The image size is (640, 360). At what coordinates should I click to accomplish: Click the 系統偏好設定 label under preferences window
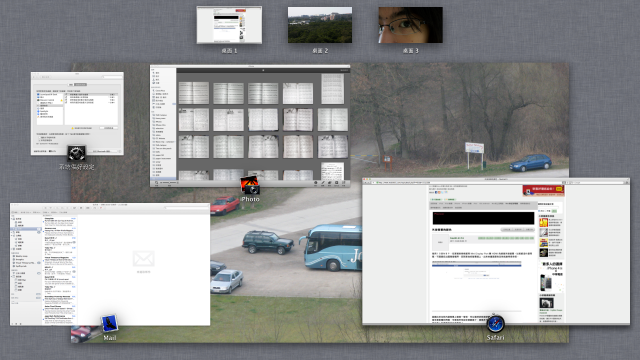pos(77,167)
